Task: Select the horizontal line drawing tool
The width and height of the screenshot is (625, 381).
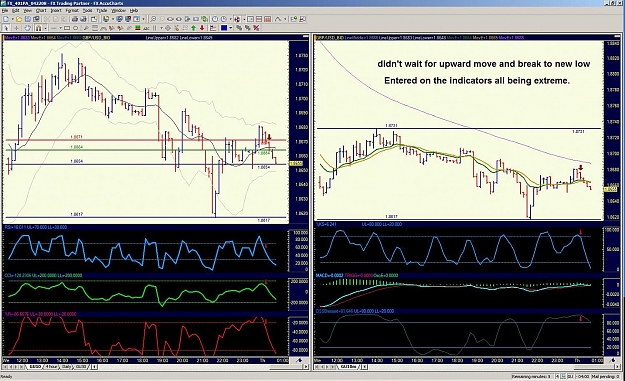Action: click(53, 28)
